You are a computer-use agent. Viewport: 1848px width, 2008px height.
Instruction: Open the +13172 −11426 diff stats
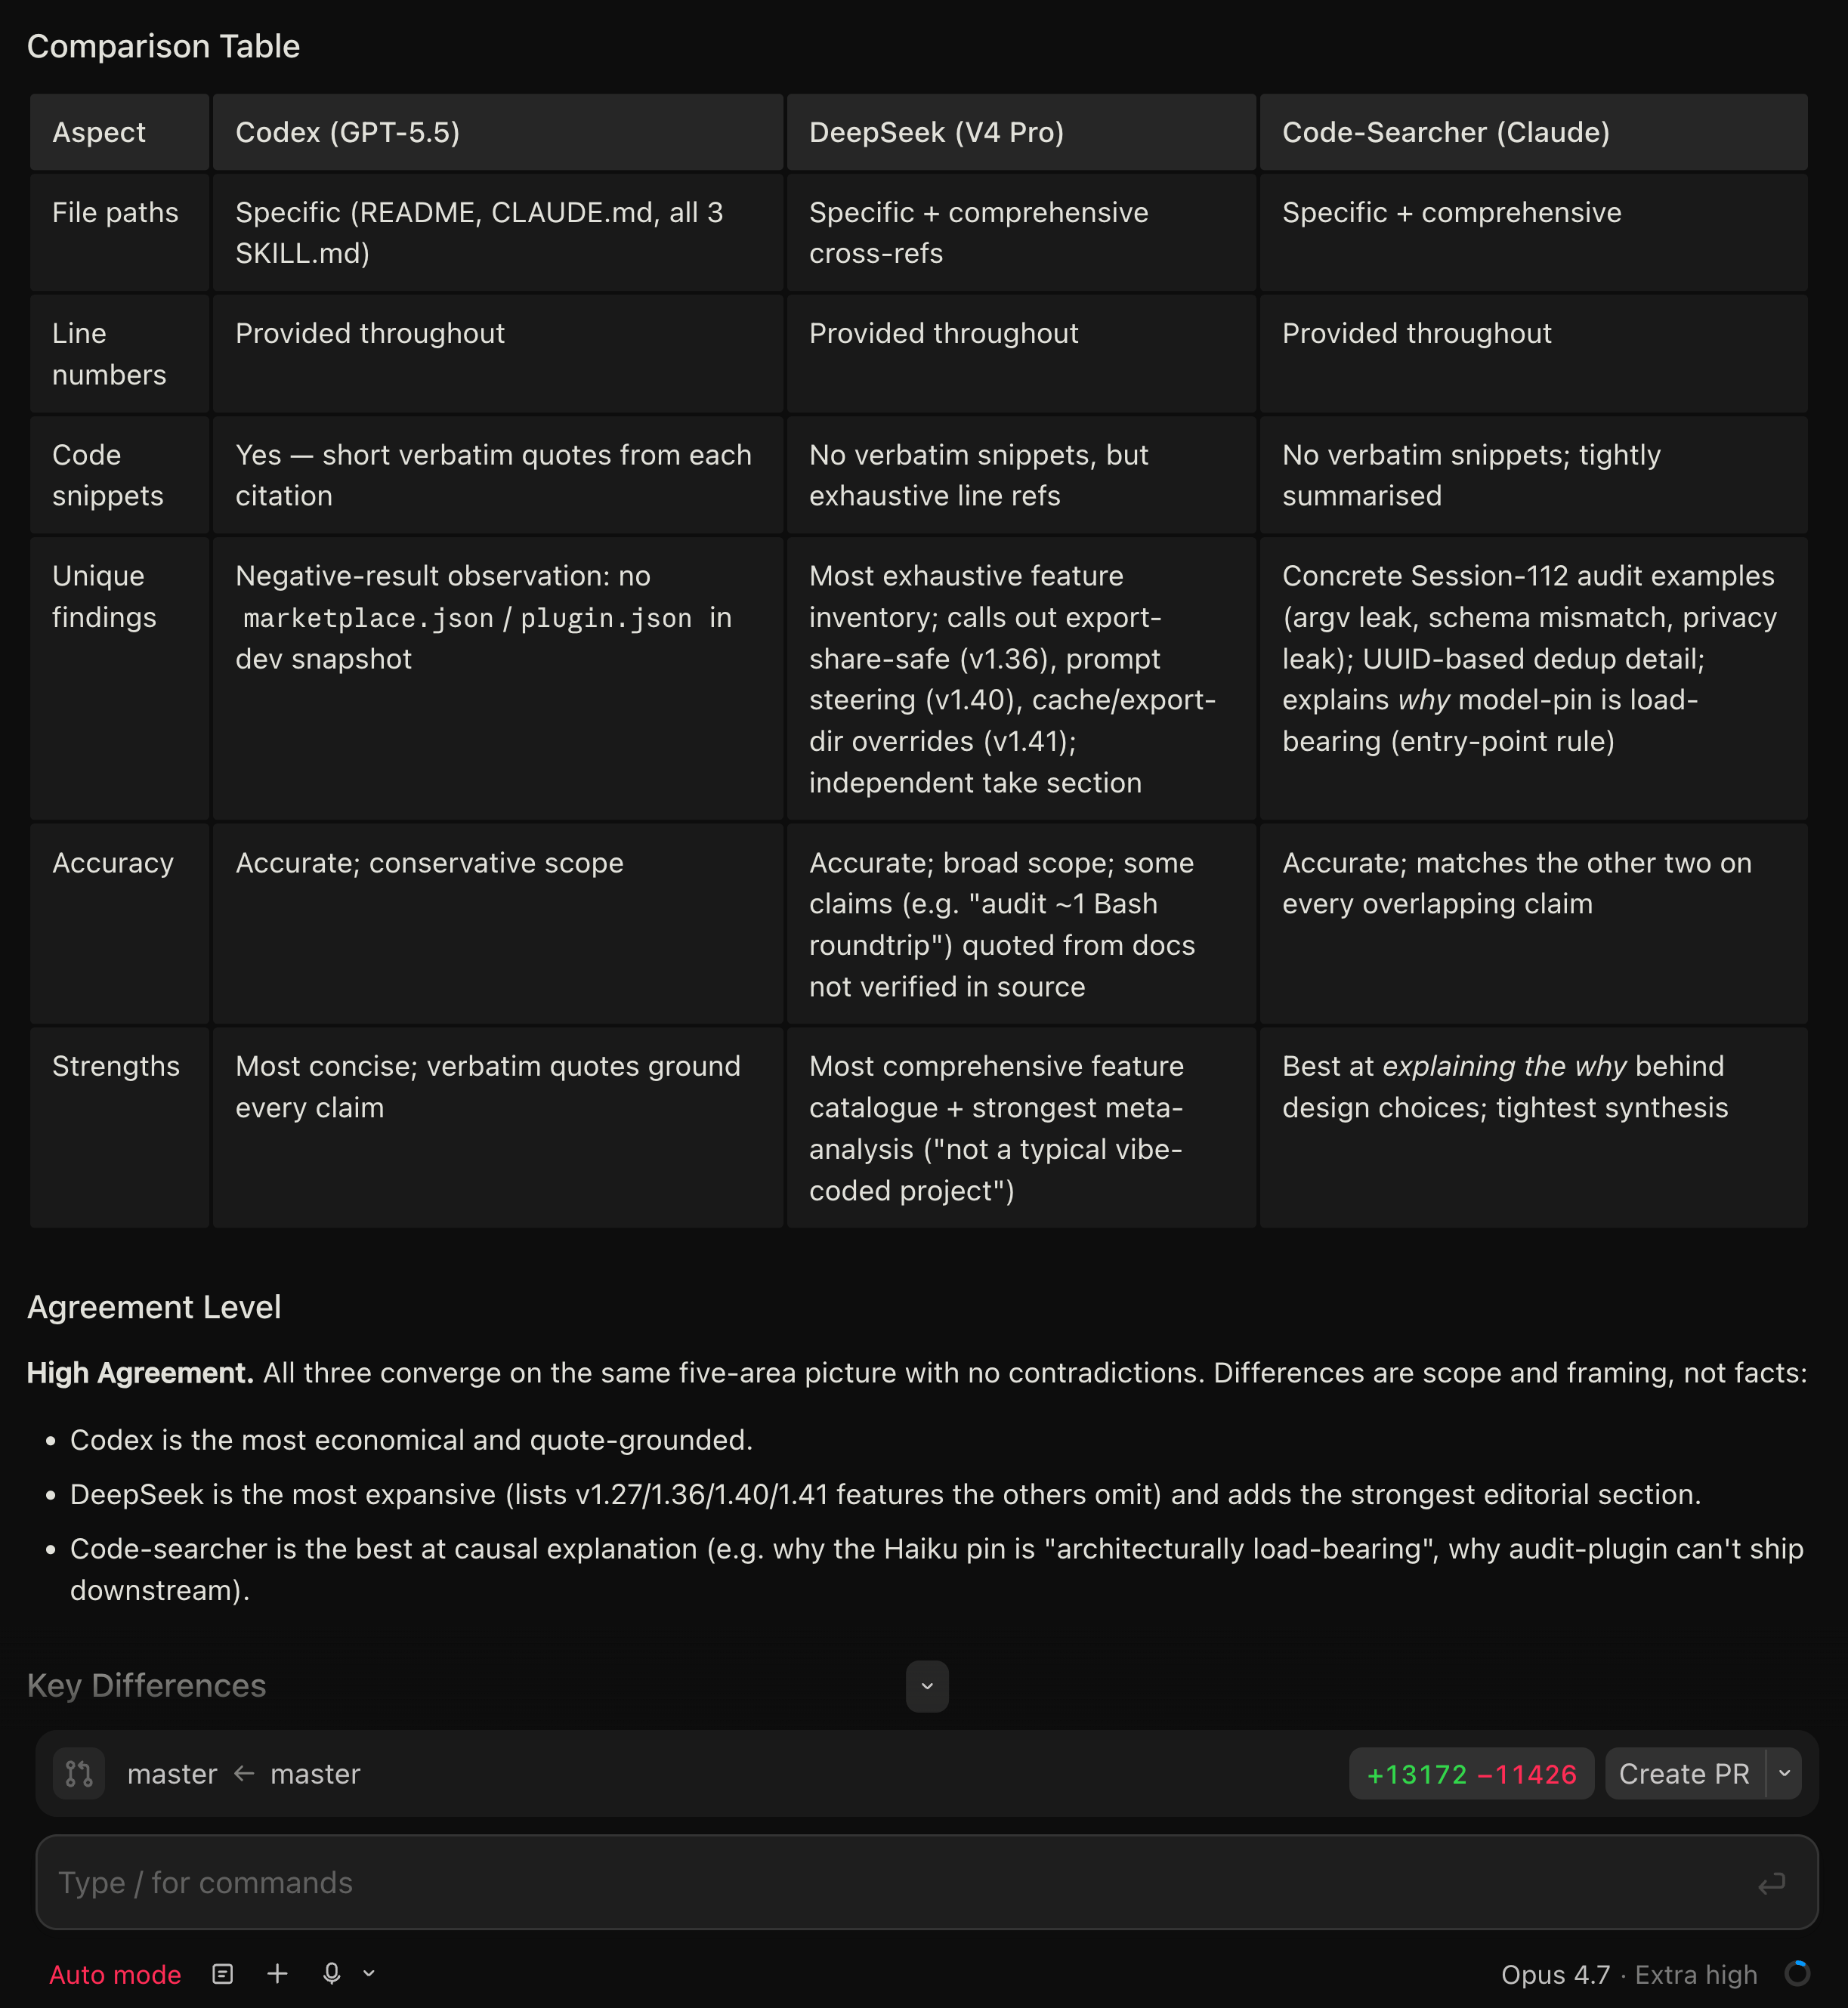pos(1471,1774)
